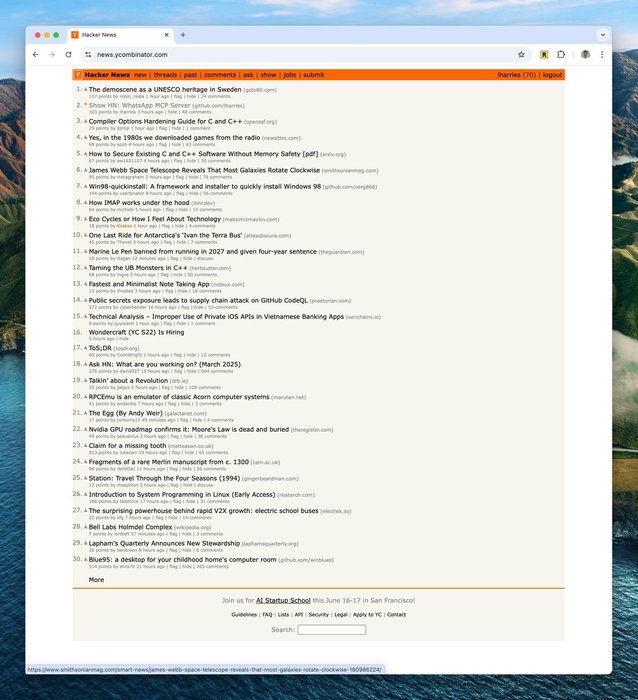638x700 pixels.
Task: Upvote Win98-quickinstall story
Action: tap(86, 186)
